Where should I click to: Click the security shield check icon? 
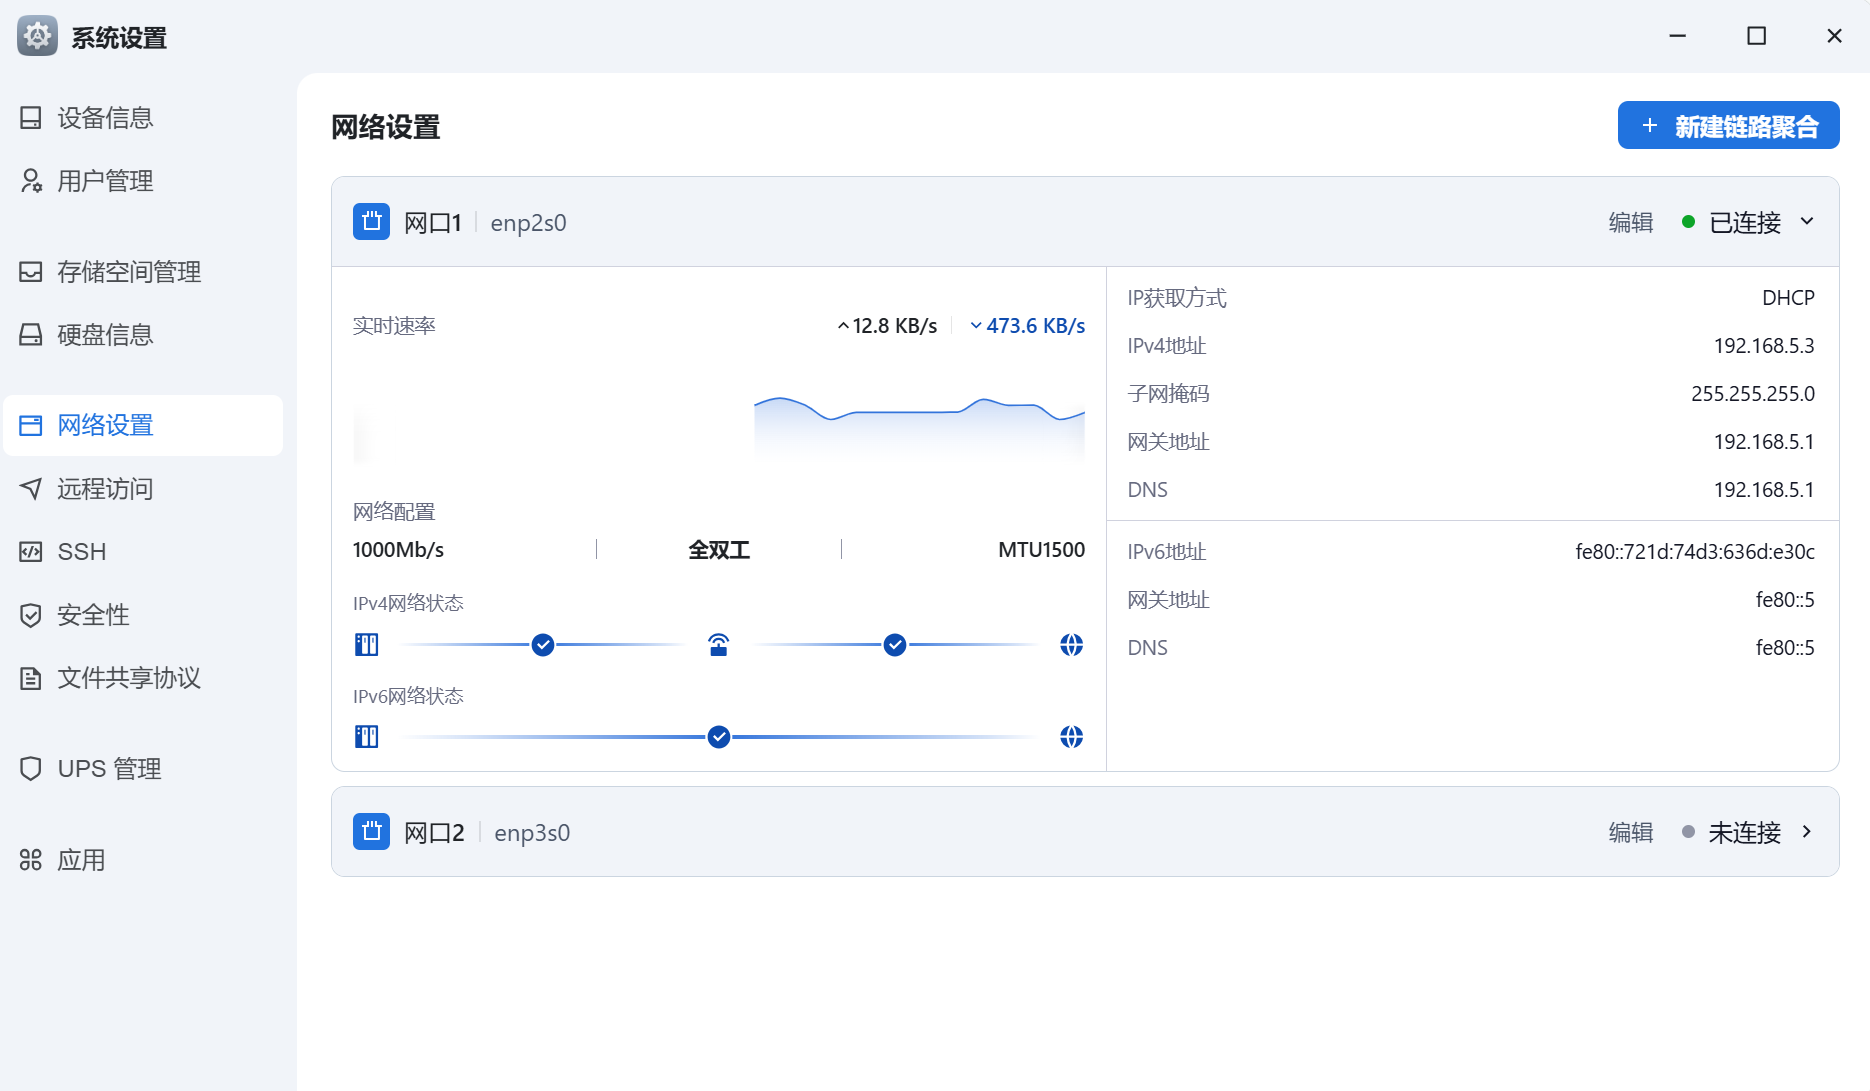[x=31, y=615]
